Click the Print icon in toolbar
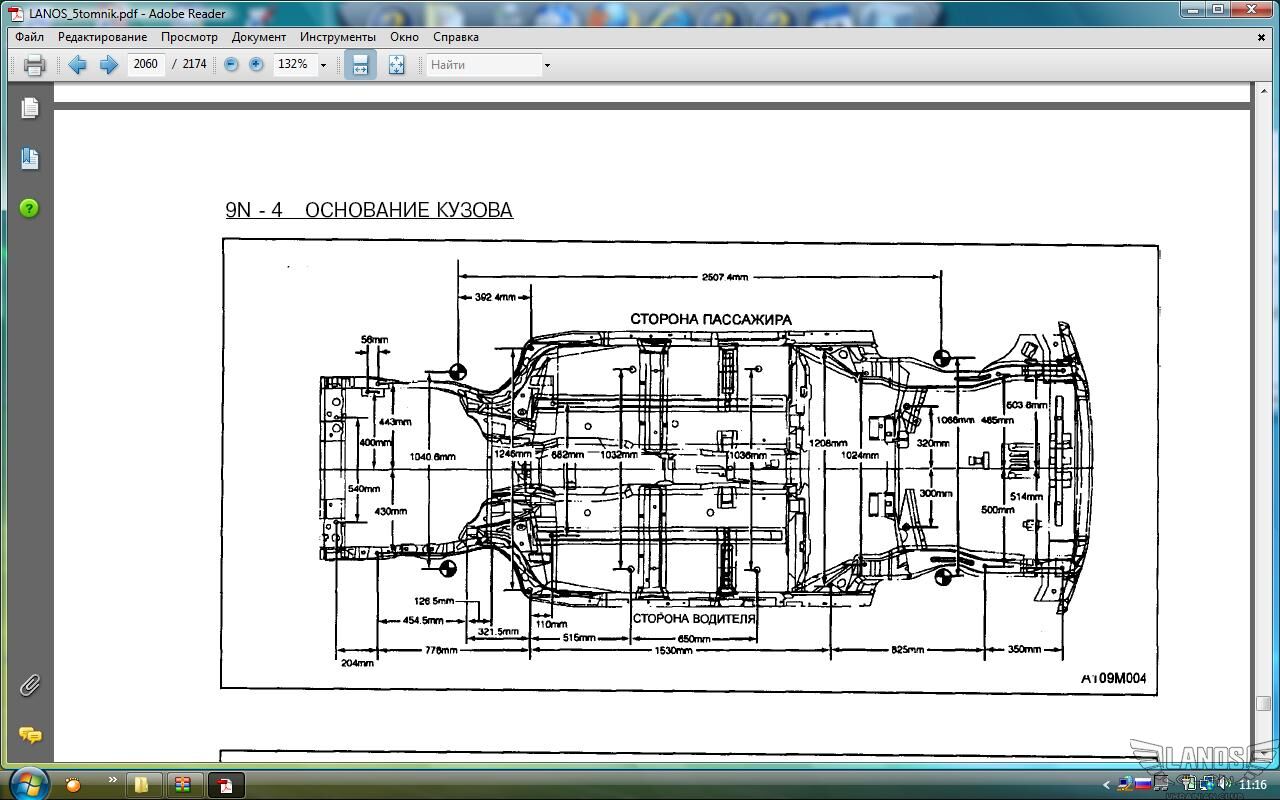 [x=34, y=65]
